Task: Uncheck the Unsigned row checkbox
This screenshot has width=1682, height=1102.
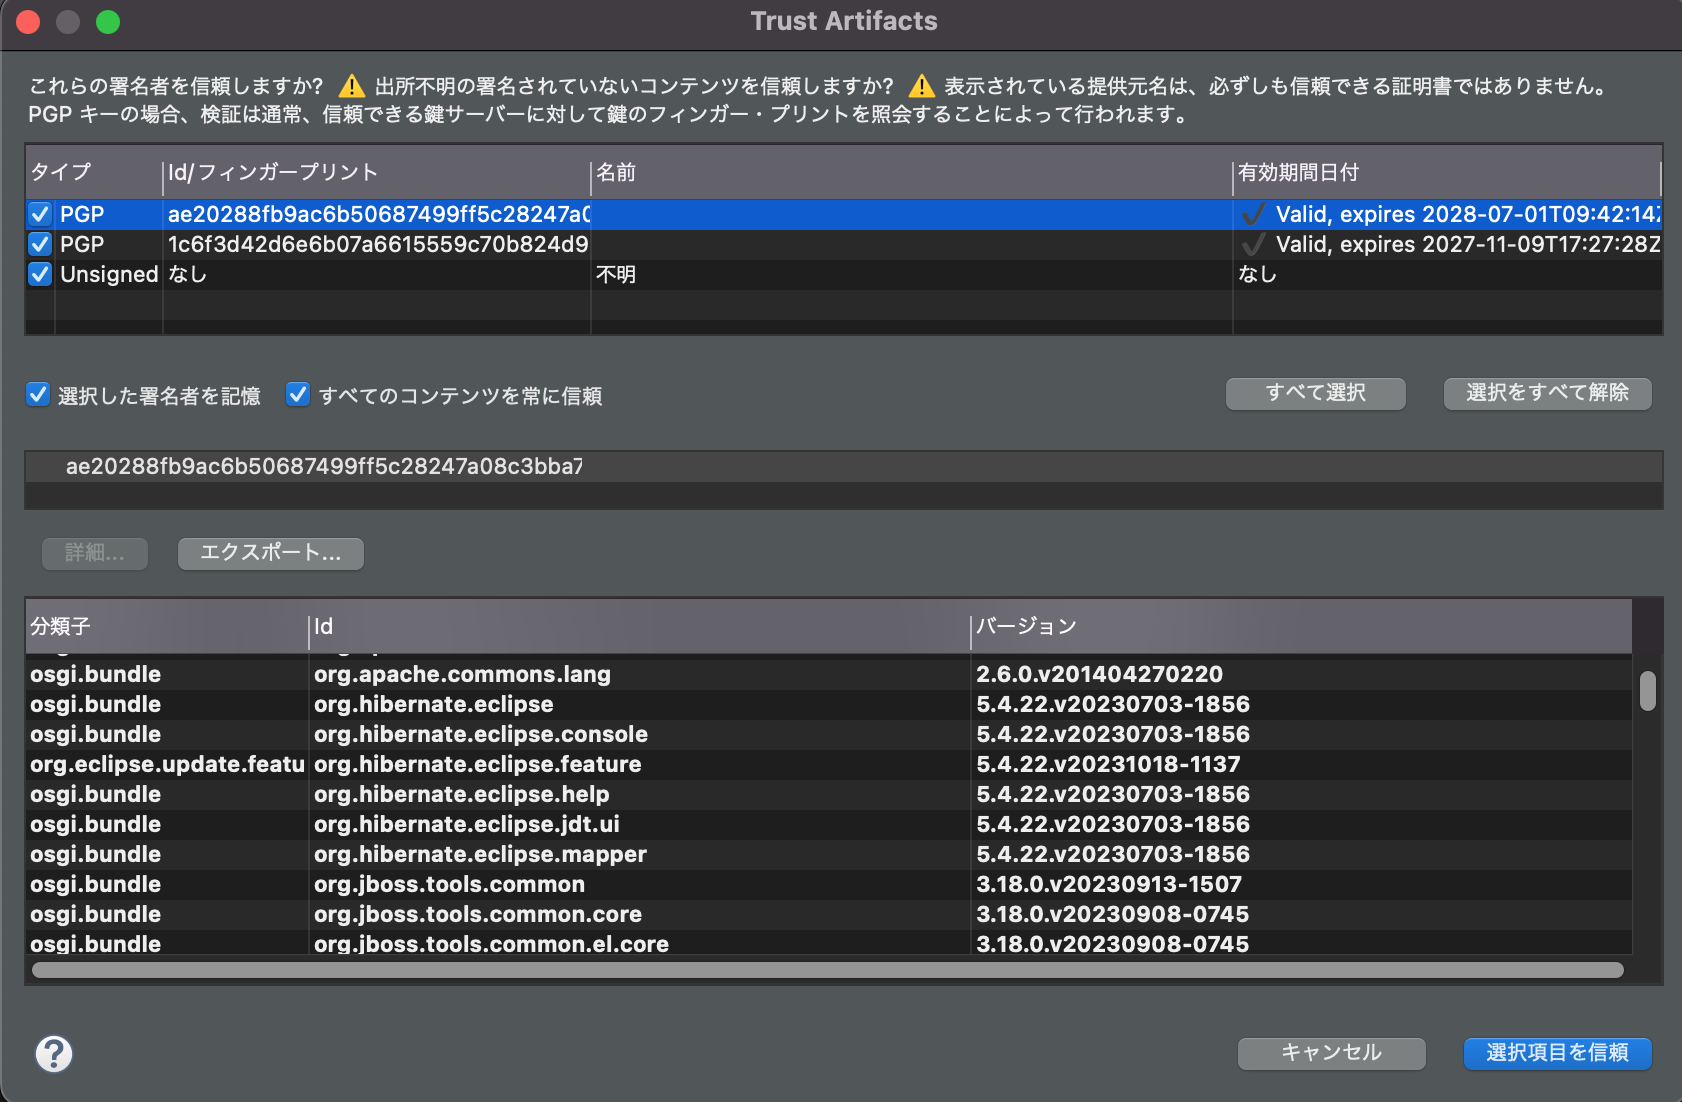Action: [39, 274]
